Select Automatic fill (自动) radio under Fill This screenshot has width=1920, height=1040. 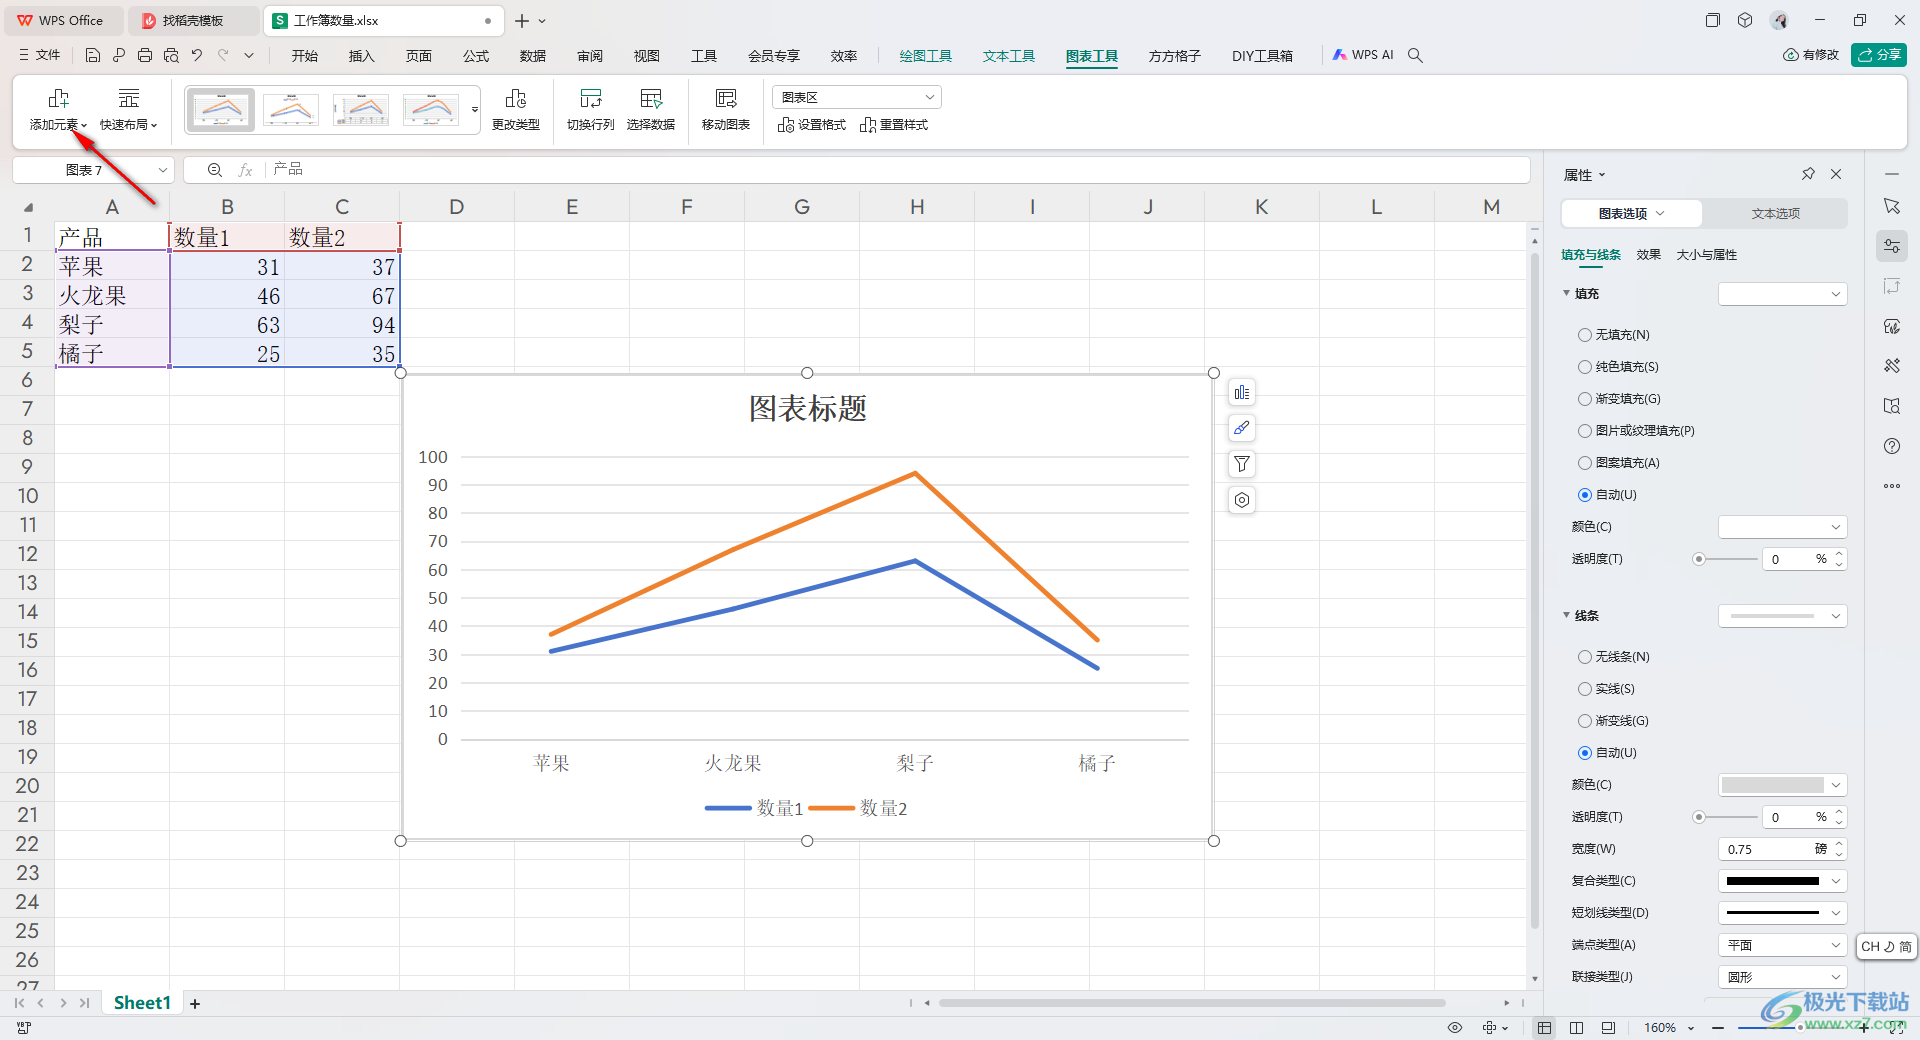[1585, 495]
